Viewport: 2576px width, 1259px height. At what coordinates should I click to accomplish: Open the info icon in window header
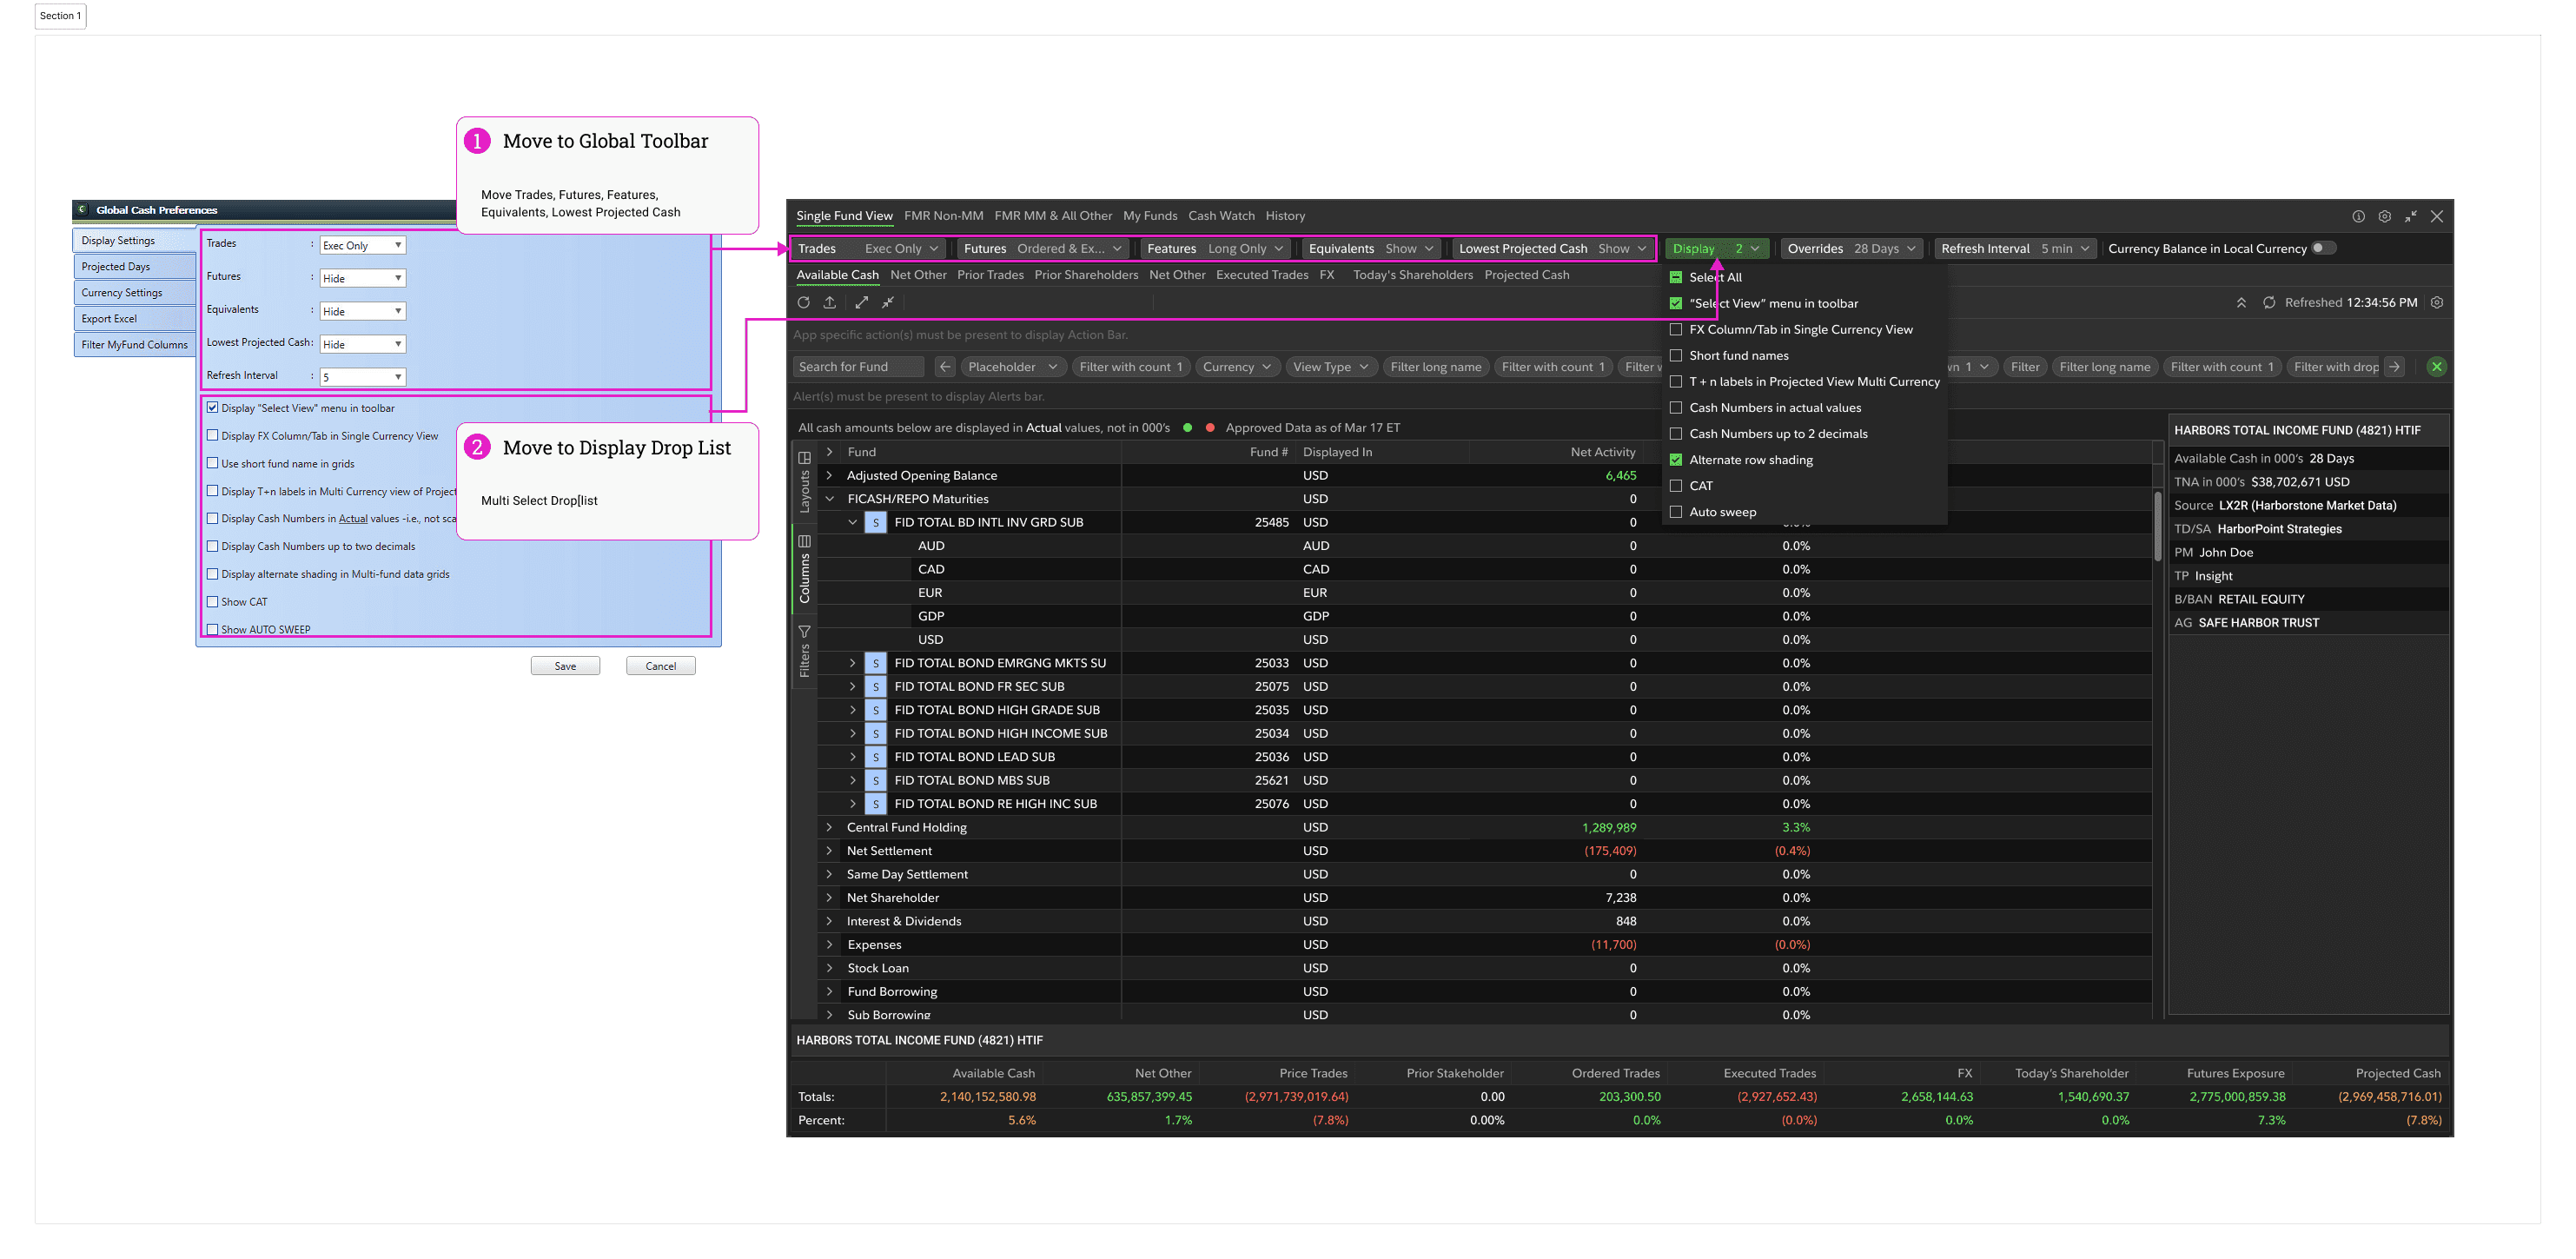coord(2358,216)
